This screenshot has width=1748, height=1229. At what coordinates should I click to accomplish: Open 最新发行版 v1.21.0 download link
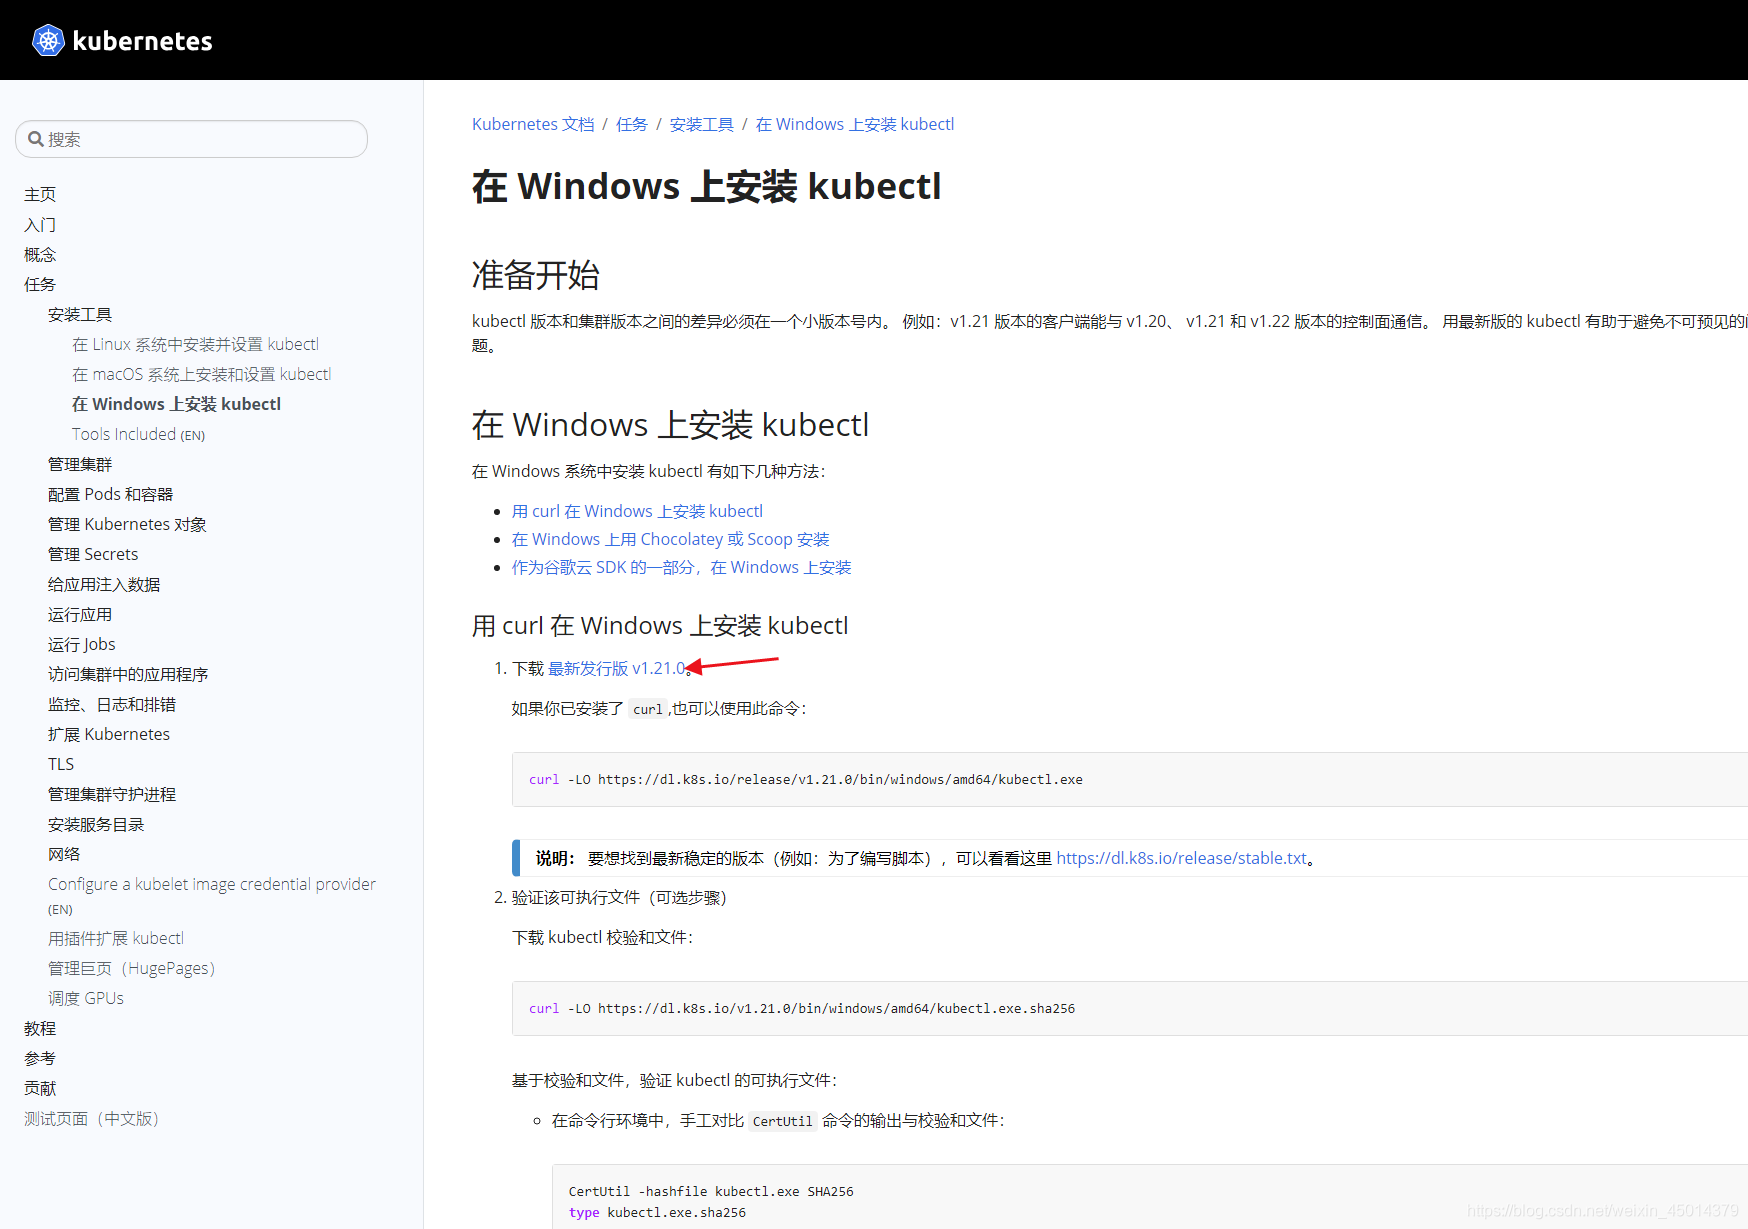point(615,668)
